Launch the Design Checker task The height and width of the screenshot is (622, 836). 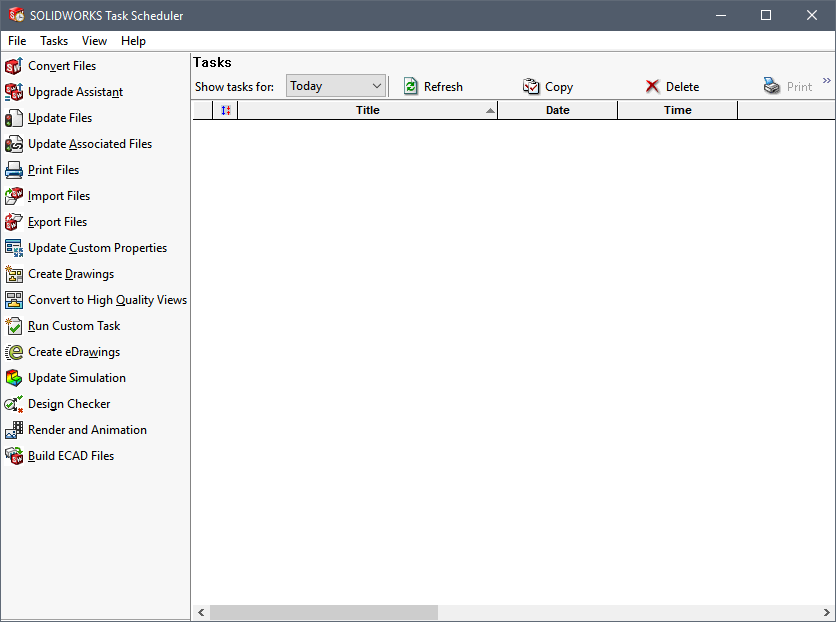pos(69,404)
